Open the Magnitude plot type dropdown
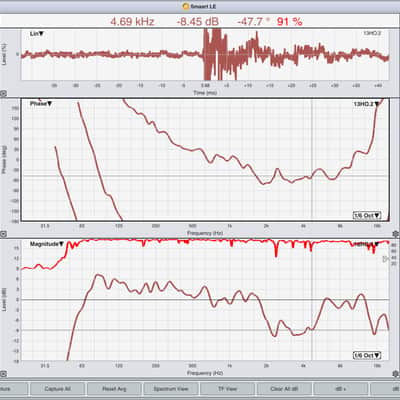400x400 pixels. [x=47, y=244]
